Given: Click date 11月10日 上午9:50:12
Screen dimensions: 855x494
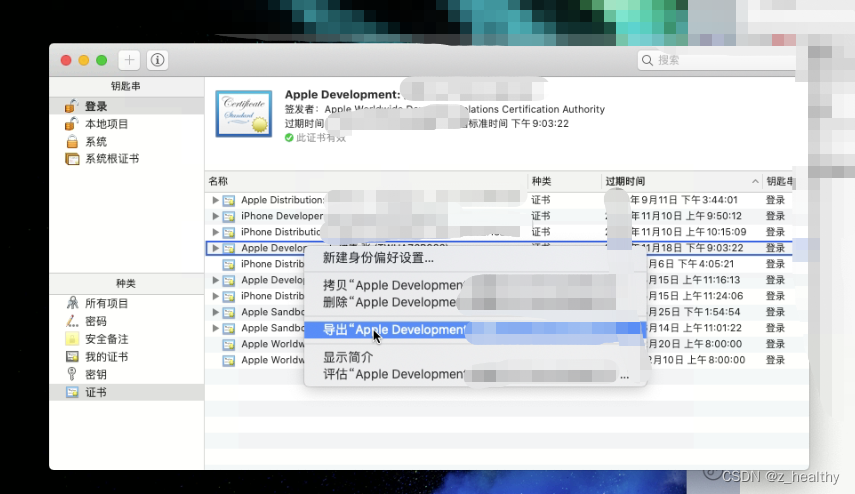Looking at the screenshot, I should [x=686, y=216].
